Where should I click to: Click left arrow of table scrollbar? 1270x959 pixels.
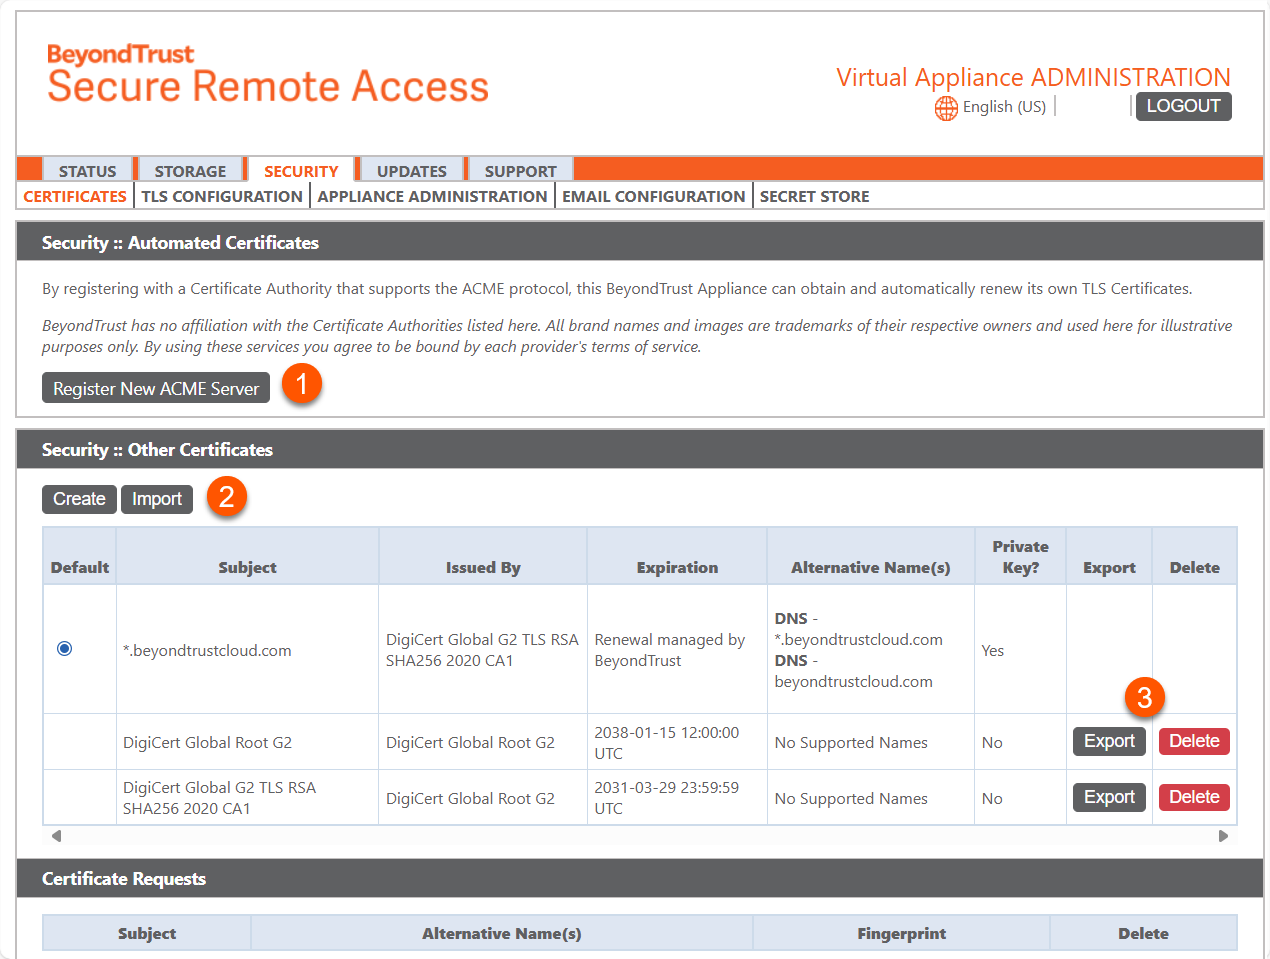click(56, 836)
